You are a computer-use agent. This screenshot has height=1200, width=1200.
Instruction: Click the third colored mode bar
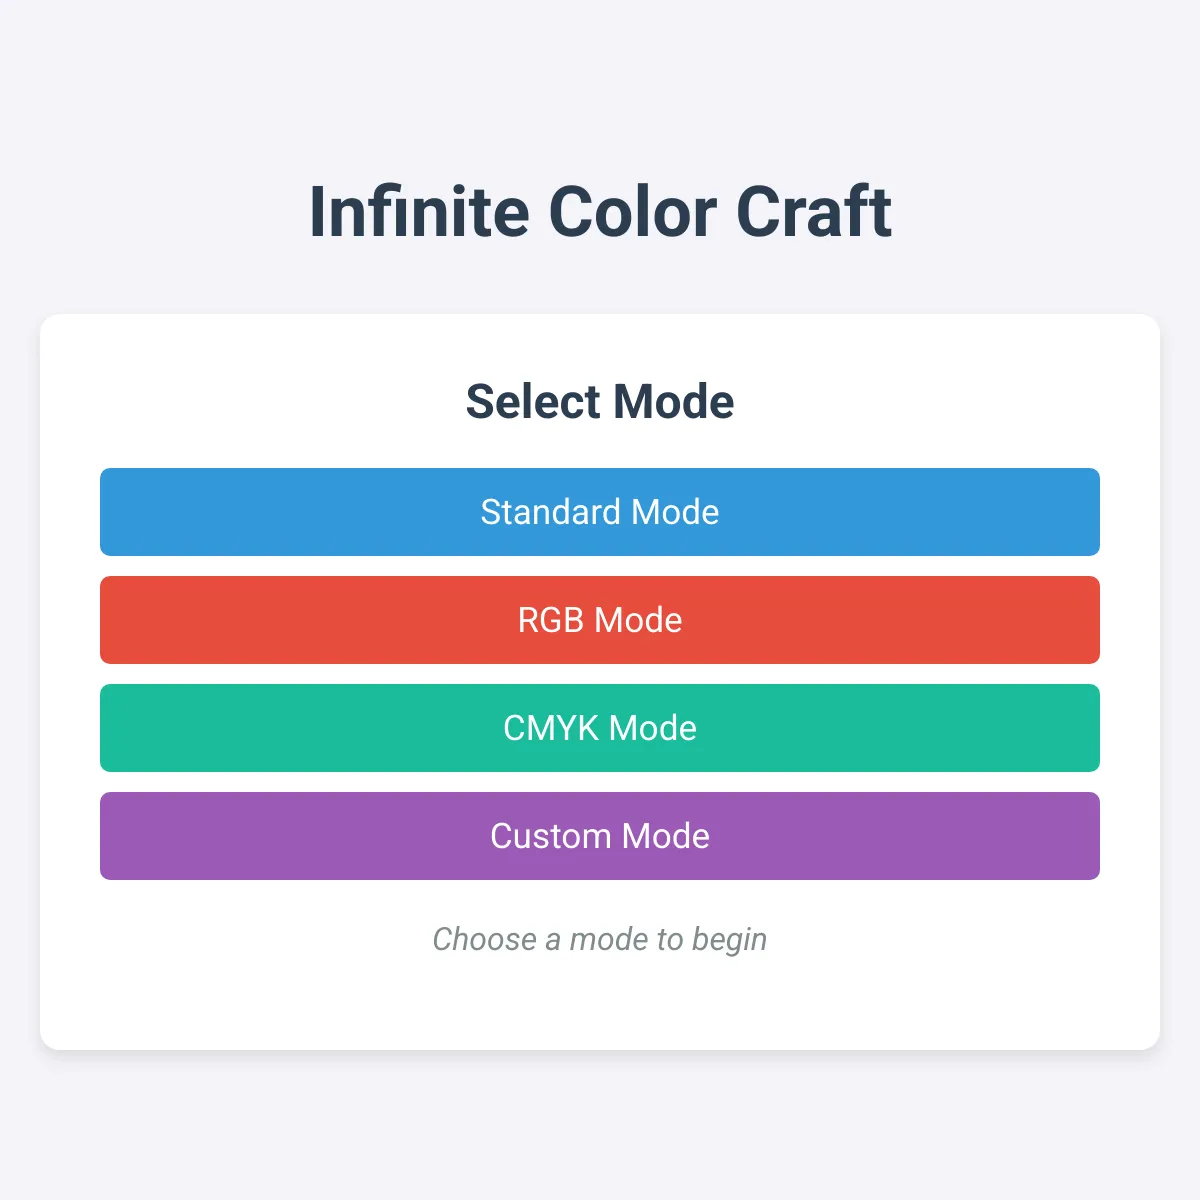point(599,728)
